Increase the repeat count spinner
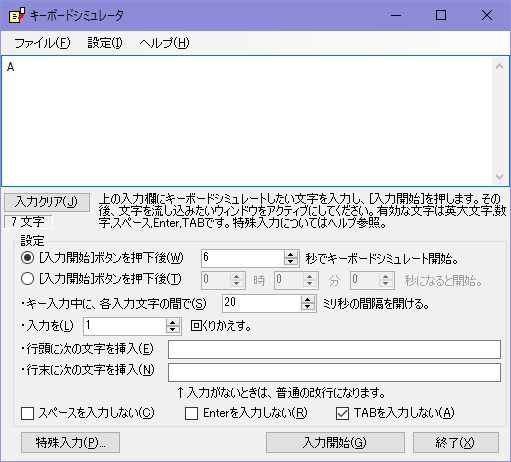The height and width of the screenshot is (462, 511). click(x=172, y=322)
